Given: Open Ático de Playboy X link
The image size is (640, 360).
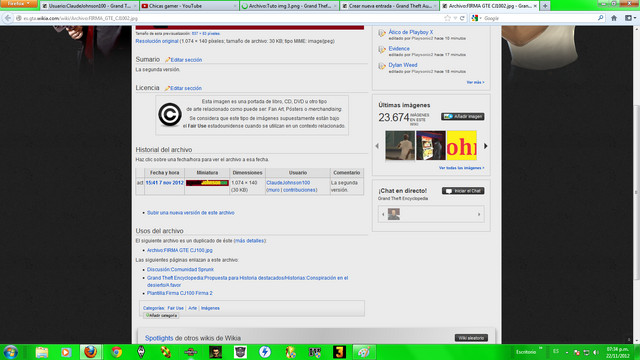Looking at the screenshot, I should (411, 32).
